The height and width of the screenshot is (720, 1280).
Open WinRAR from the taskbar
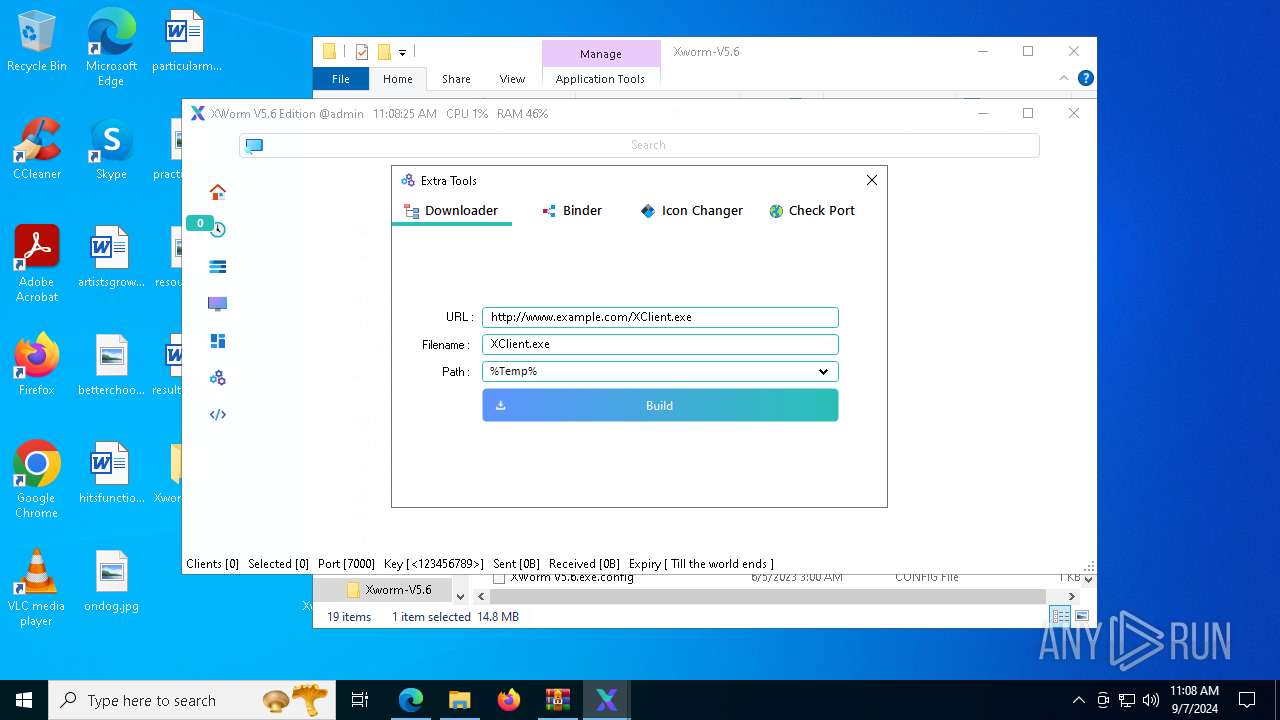[x=557, y=700]
